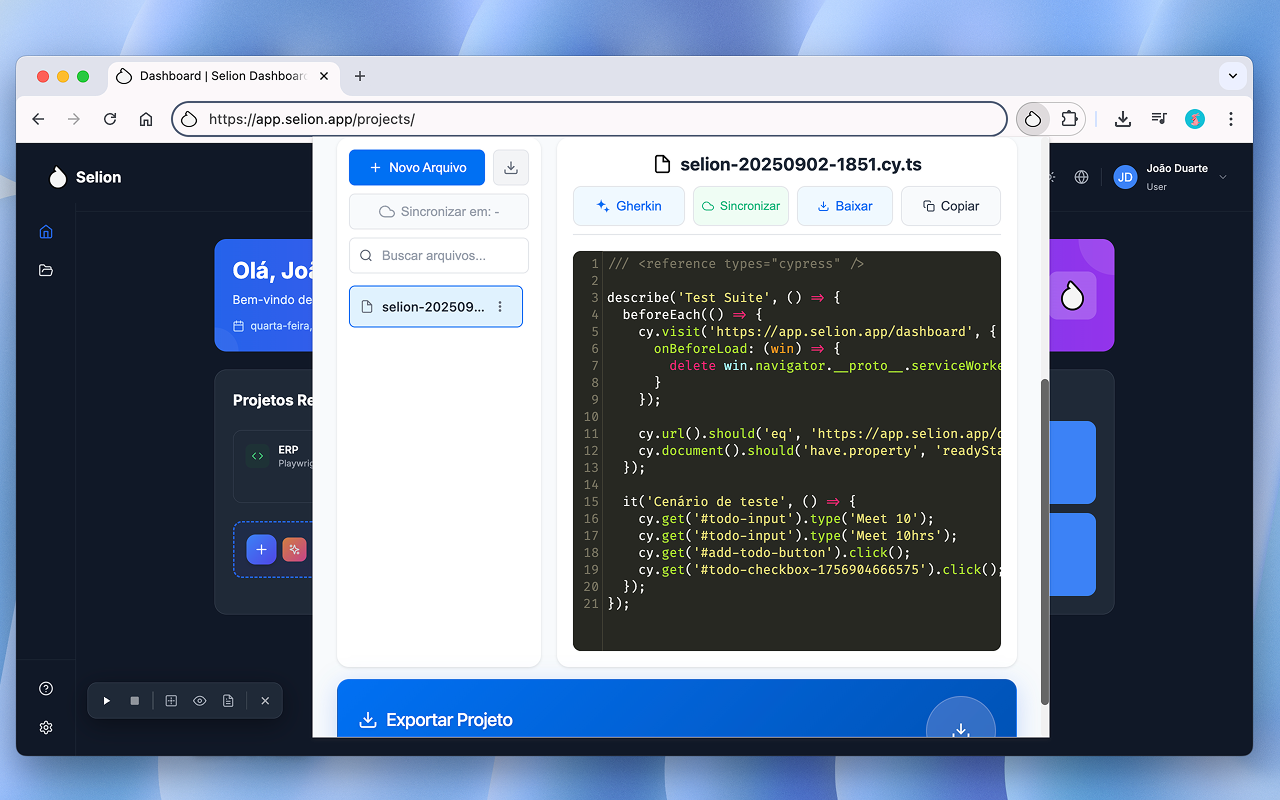Image resolution: width=1280 pixels, height=800 pixels.
Task: Click the green Sincronizar button
Action: (x=741, y=206)
